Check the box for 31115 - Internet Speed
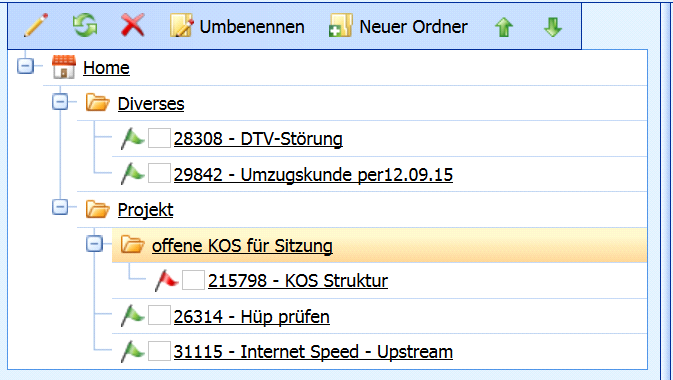The height and width of the screenshot is (380, 673). [x=159, y=351]
